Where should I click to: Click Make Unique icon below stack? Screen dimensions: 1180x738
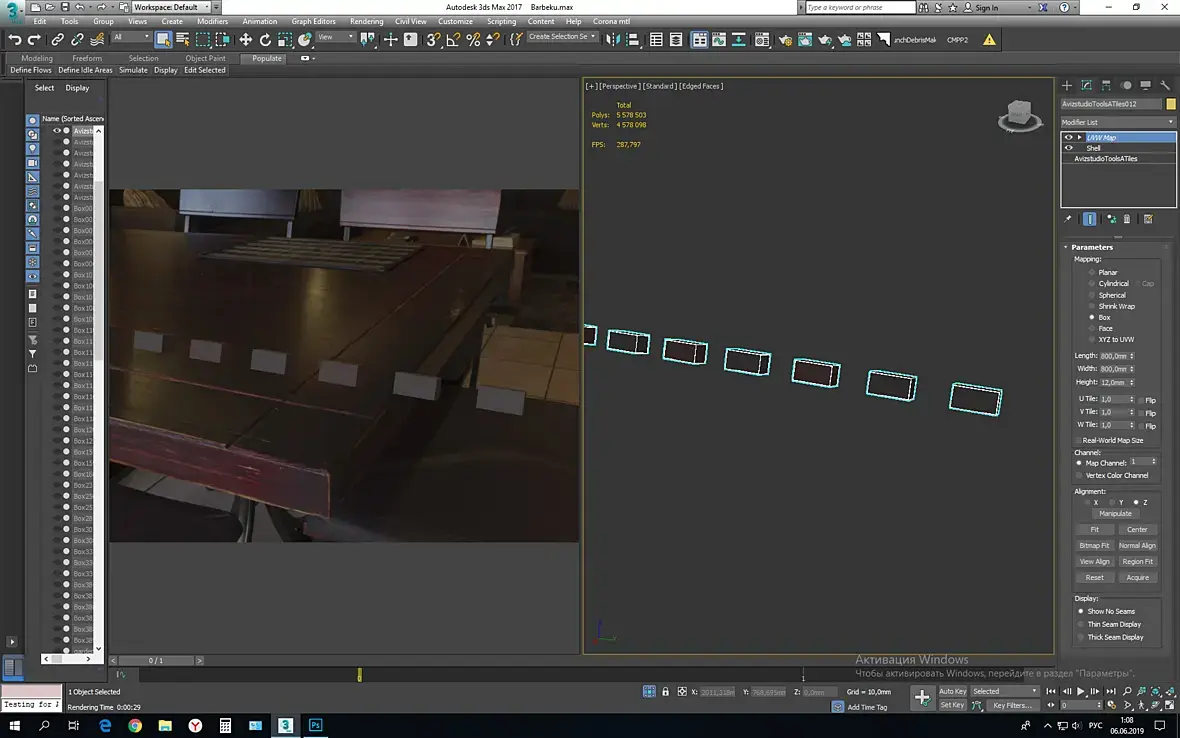point(1111,219)
